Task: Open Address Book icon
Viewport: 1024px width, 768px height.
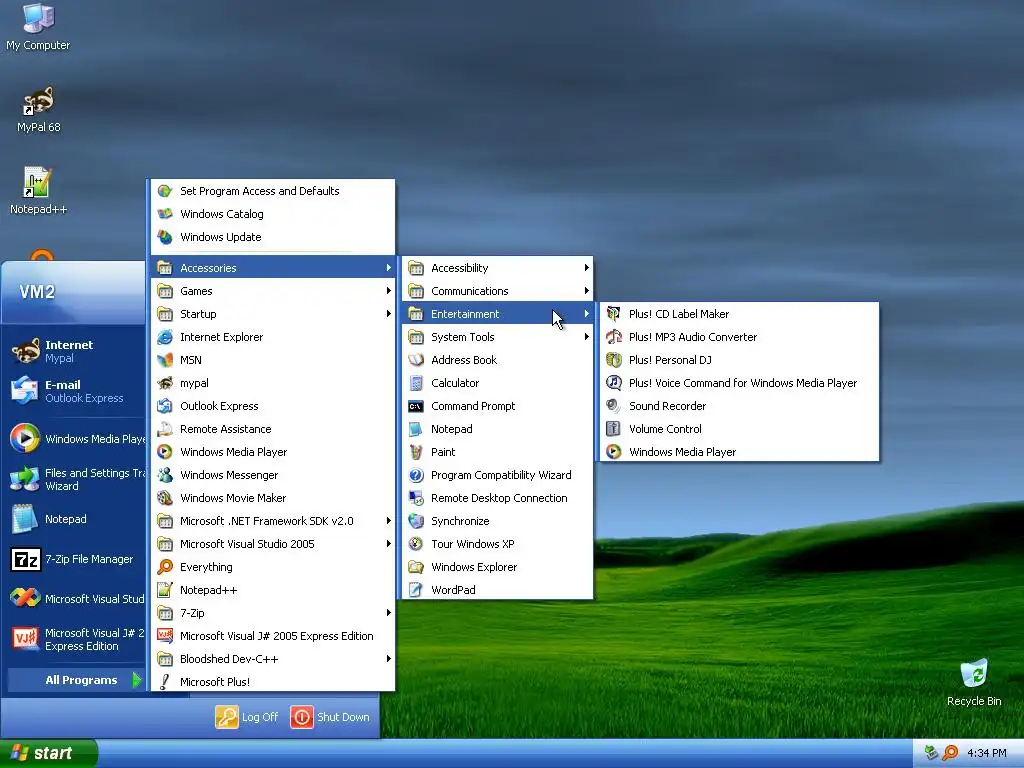Action: click(416, 360)
